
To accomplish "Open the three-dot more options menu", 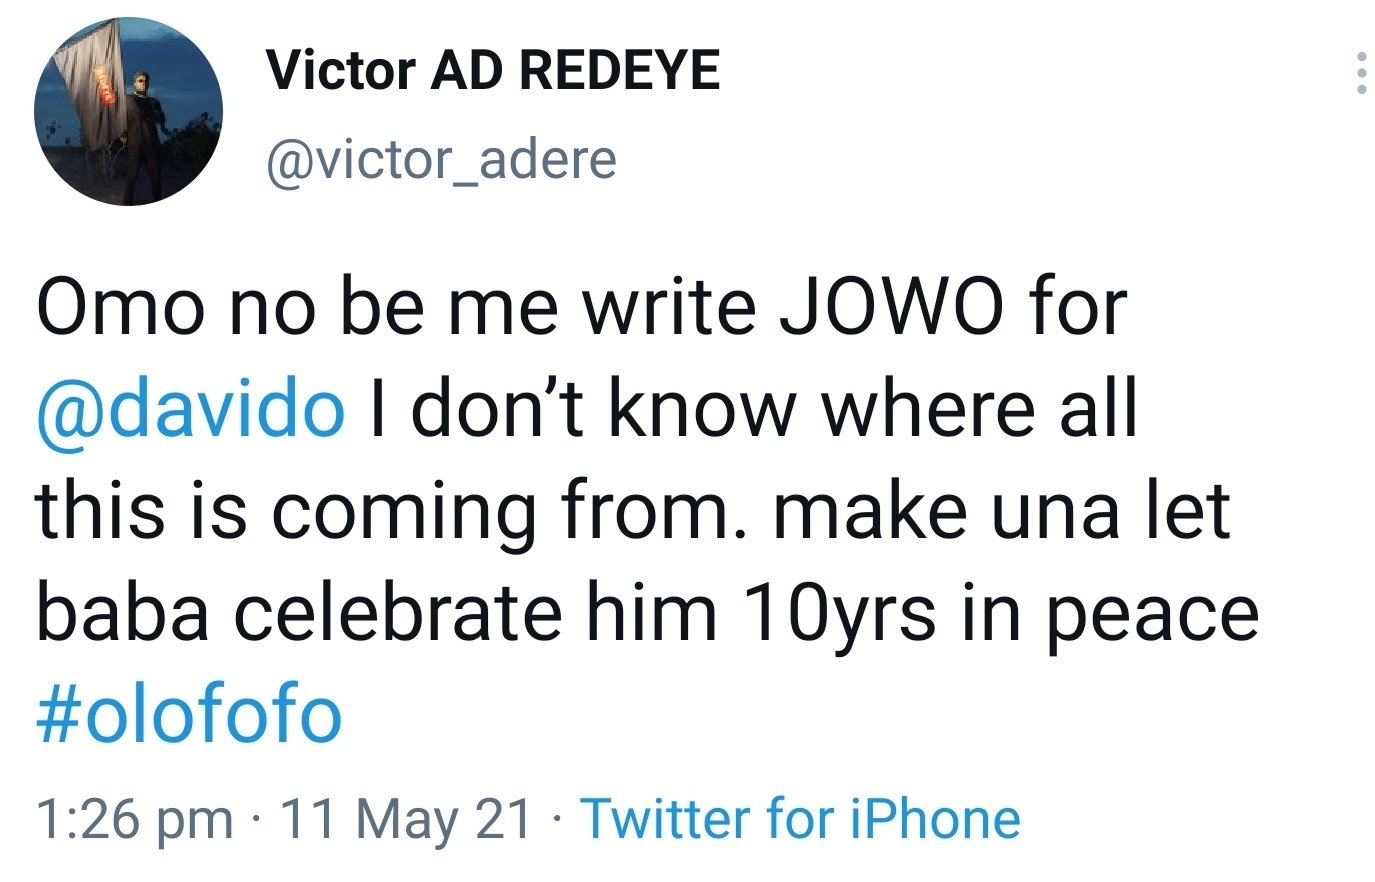I will click(x=1361, y=72).
